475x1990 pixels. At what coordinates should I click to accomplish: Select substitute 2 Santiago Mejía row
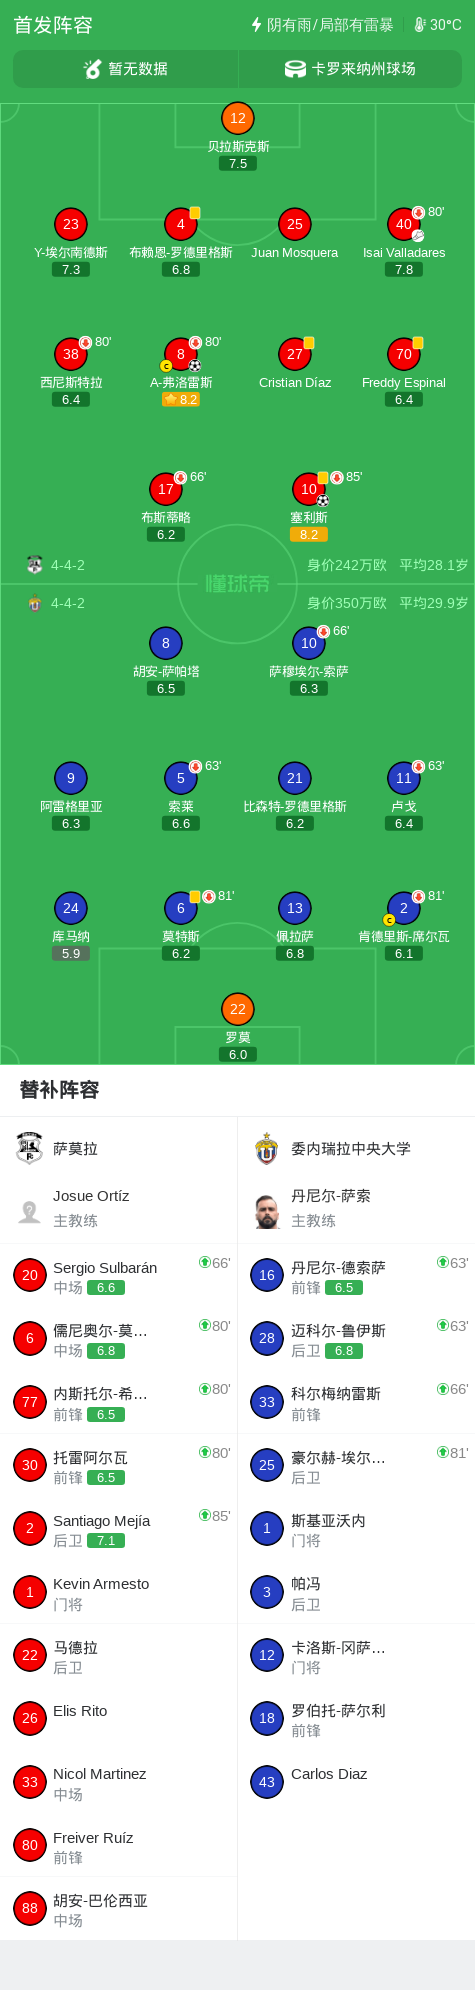pyautogui.click(x=119, y=1529)
